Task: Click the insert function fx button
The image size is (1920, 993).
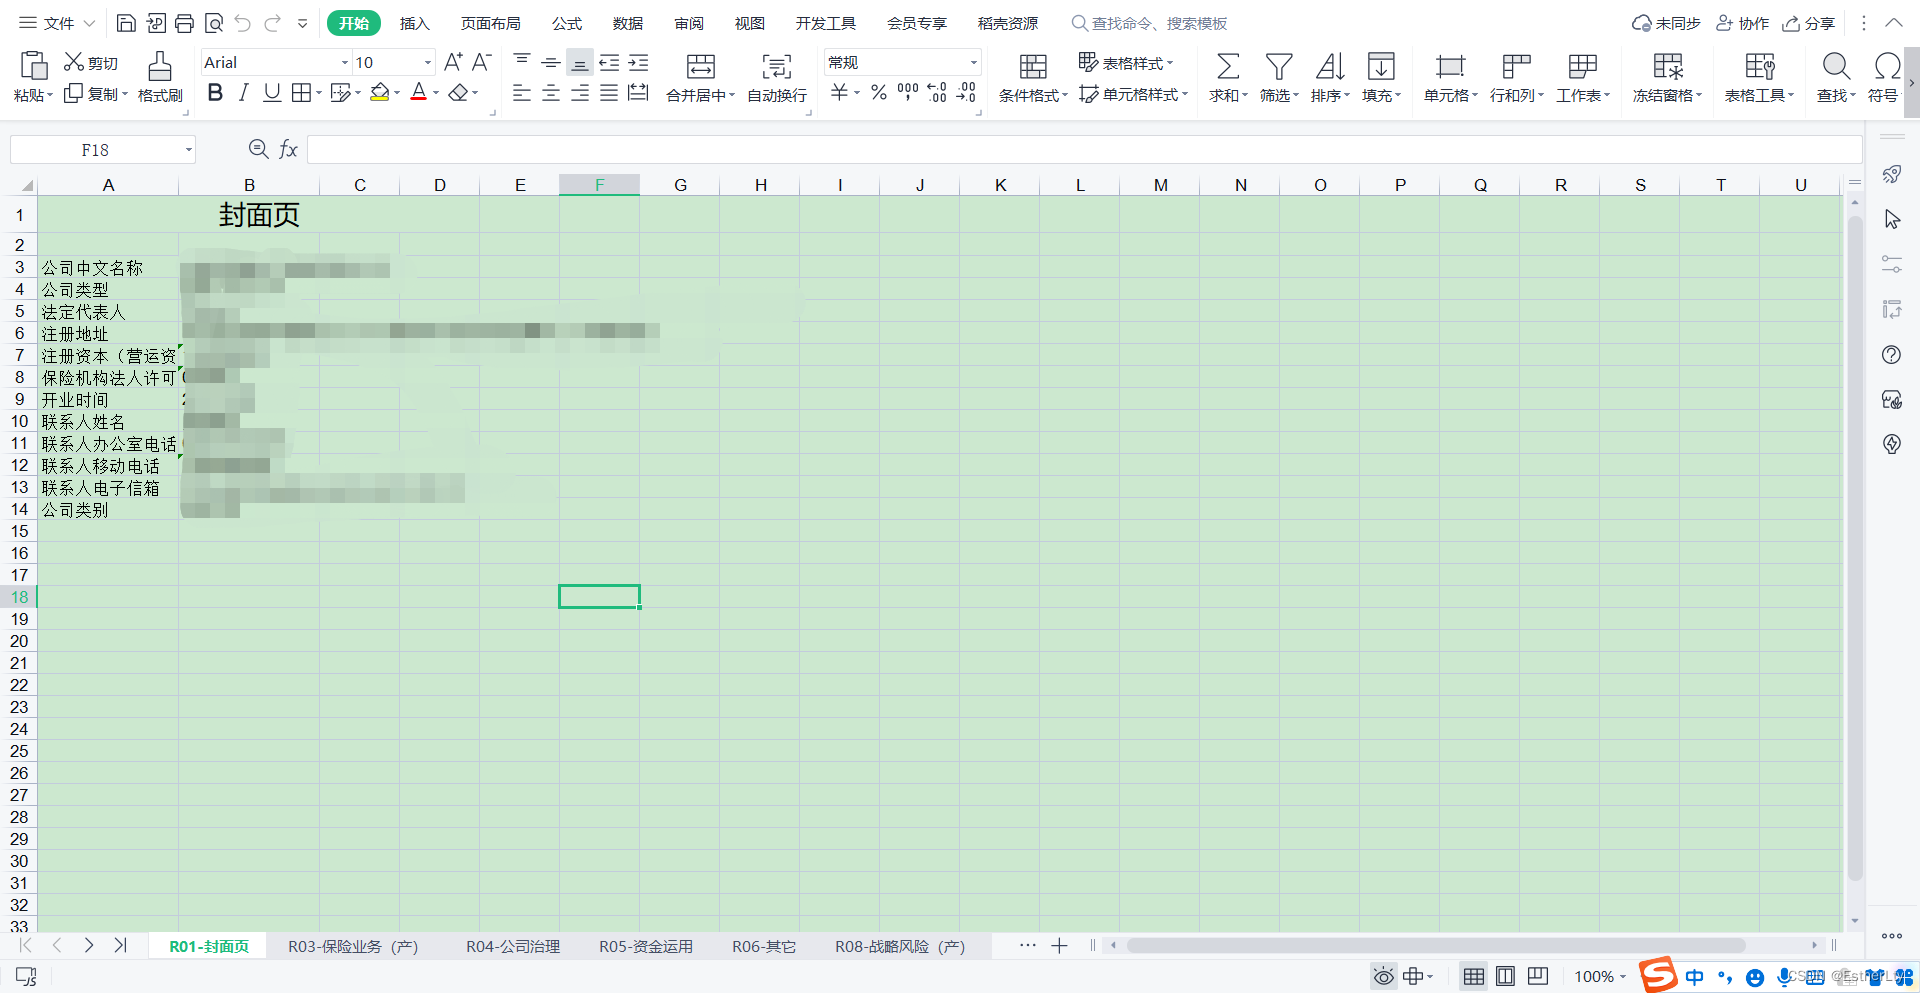Action: [288, 149]
